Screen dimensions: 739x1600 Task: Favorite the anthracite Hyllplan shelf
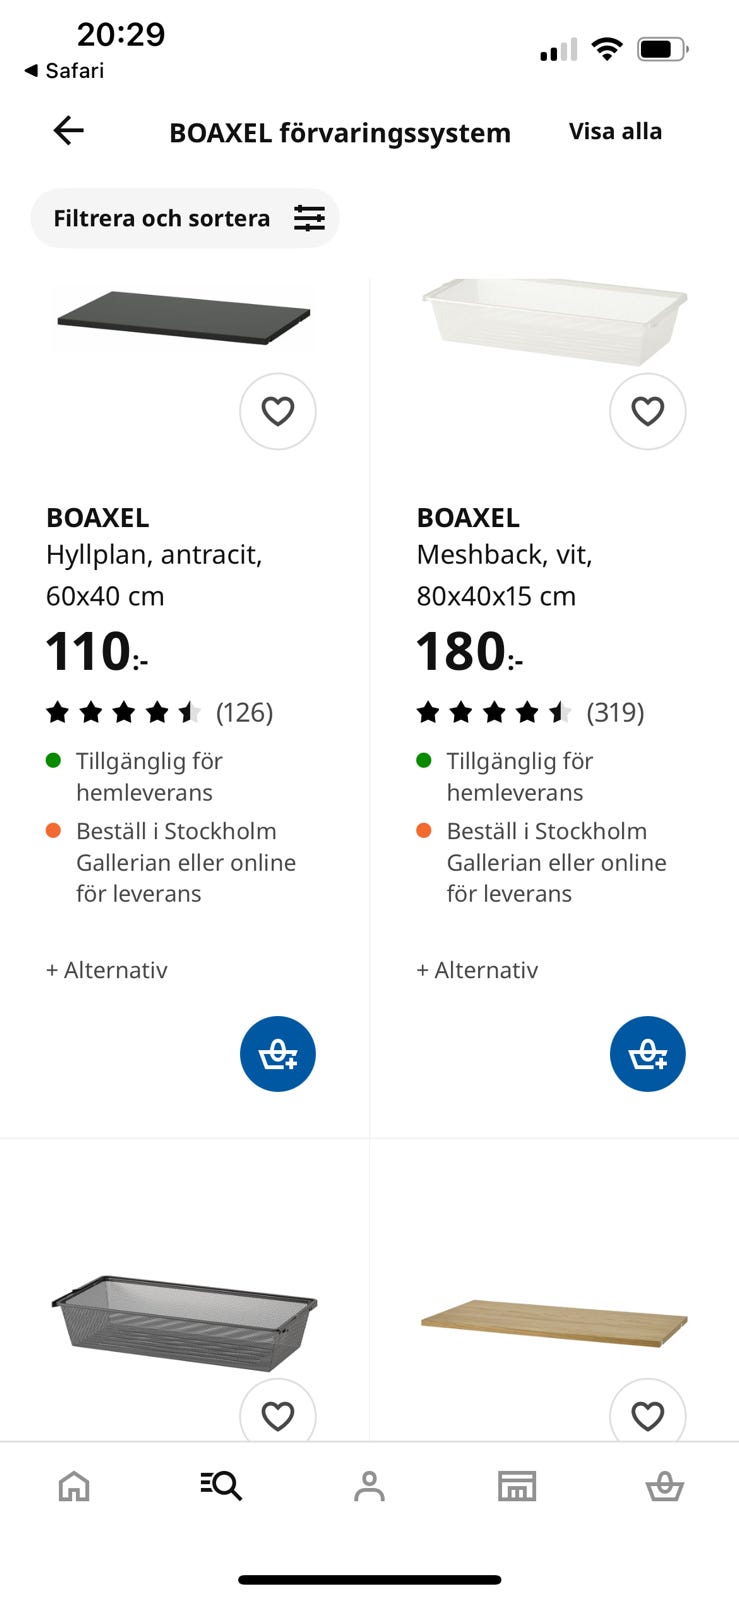[278, 411]
